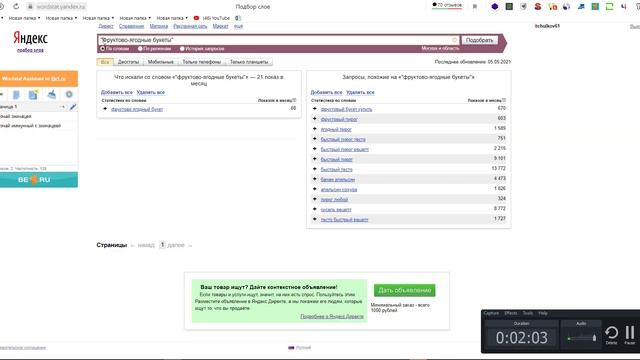This screenshot has height=360, width=640.
Task: Open the YouTube bookmark in bookmarks bar
Action: click(212, 18)
